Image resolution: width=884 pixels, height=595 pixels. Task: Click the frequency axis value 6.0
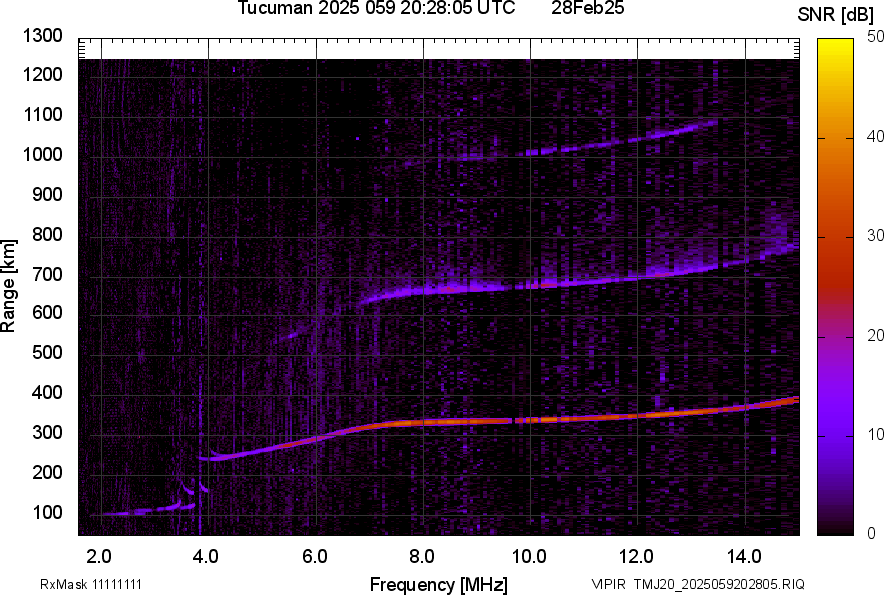tap(315, 557)
